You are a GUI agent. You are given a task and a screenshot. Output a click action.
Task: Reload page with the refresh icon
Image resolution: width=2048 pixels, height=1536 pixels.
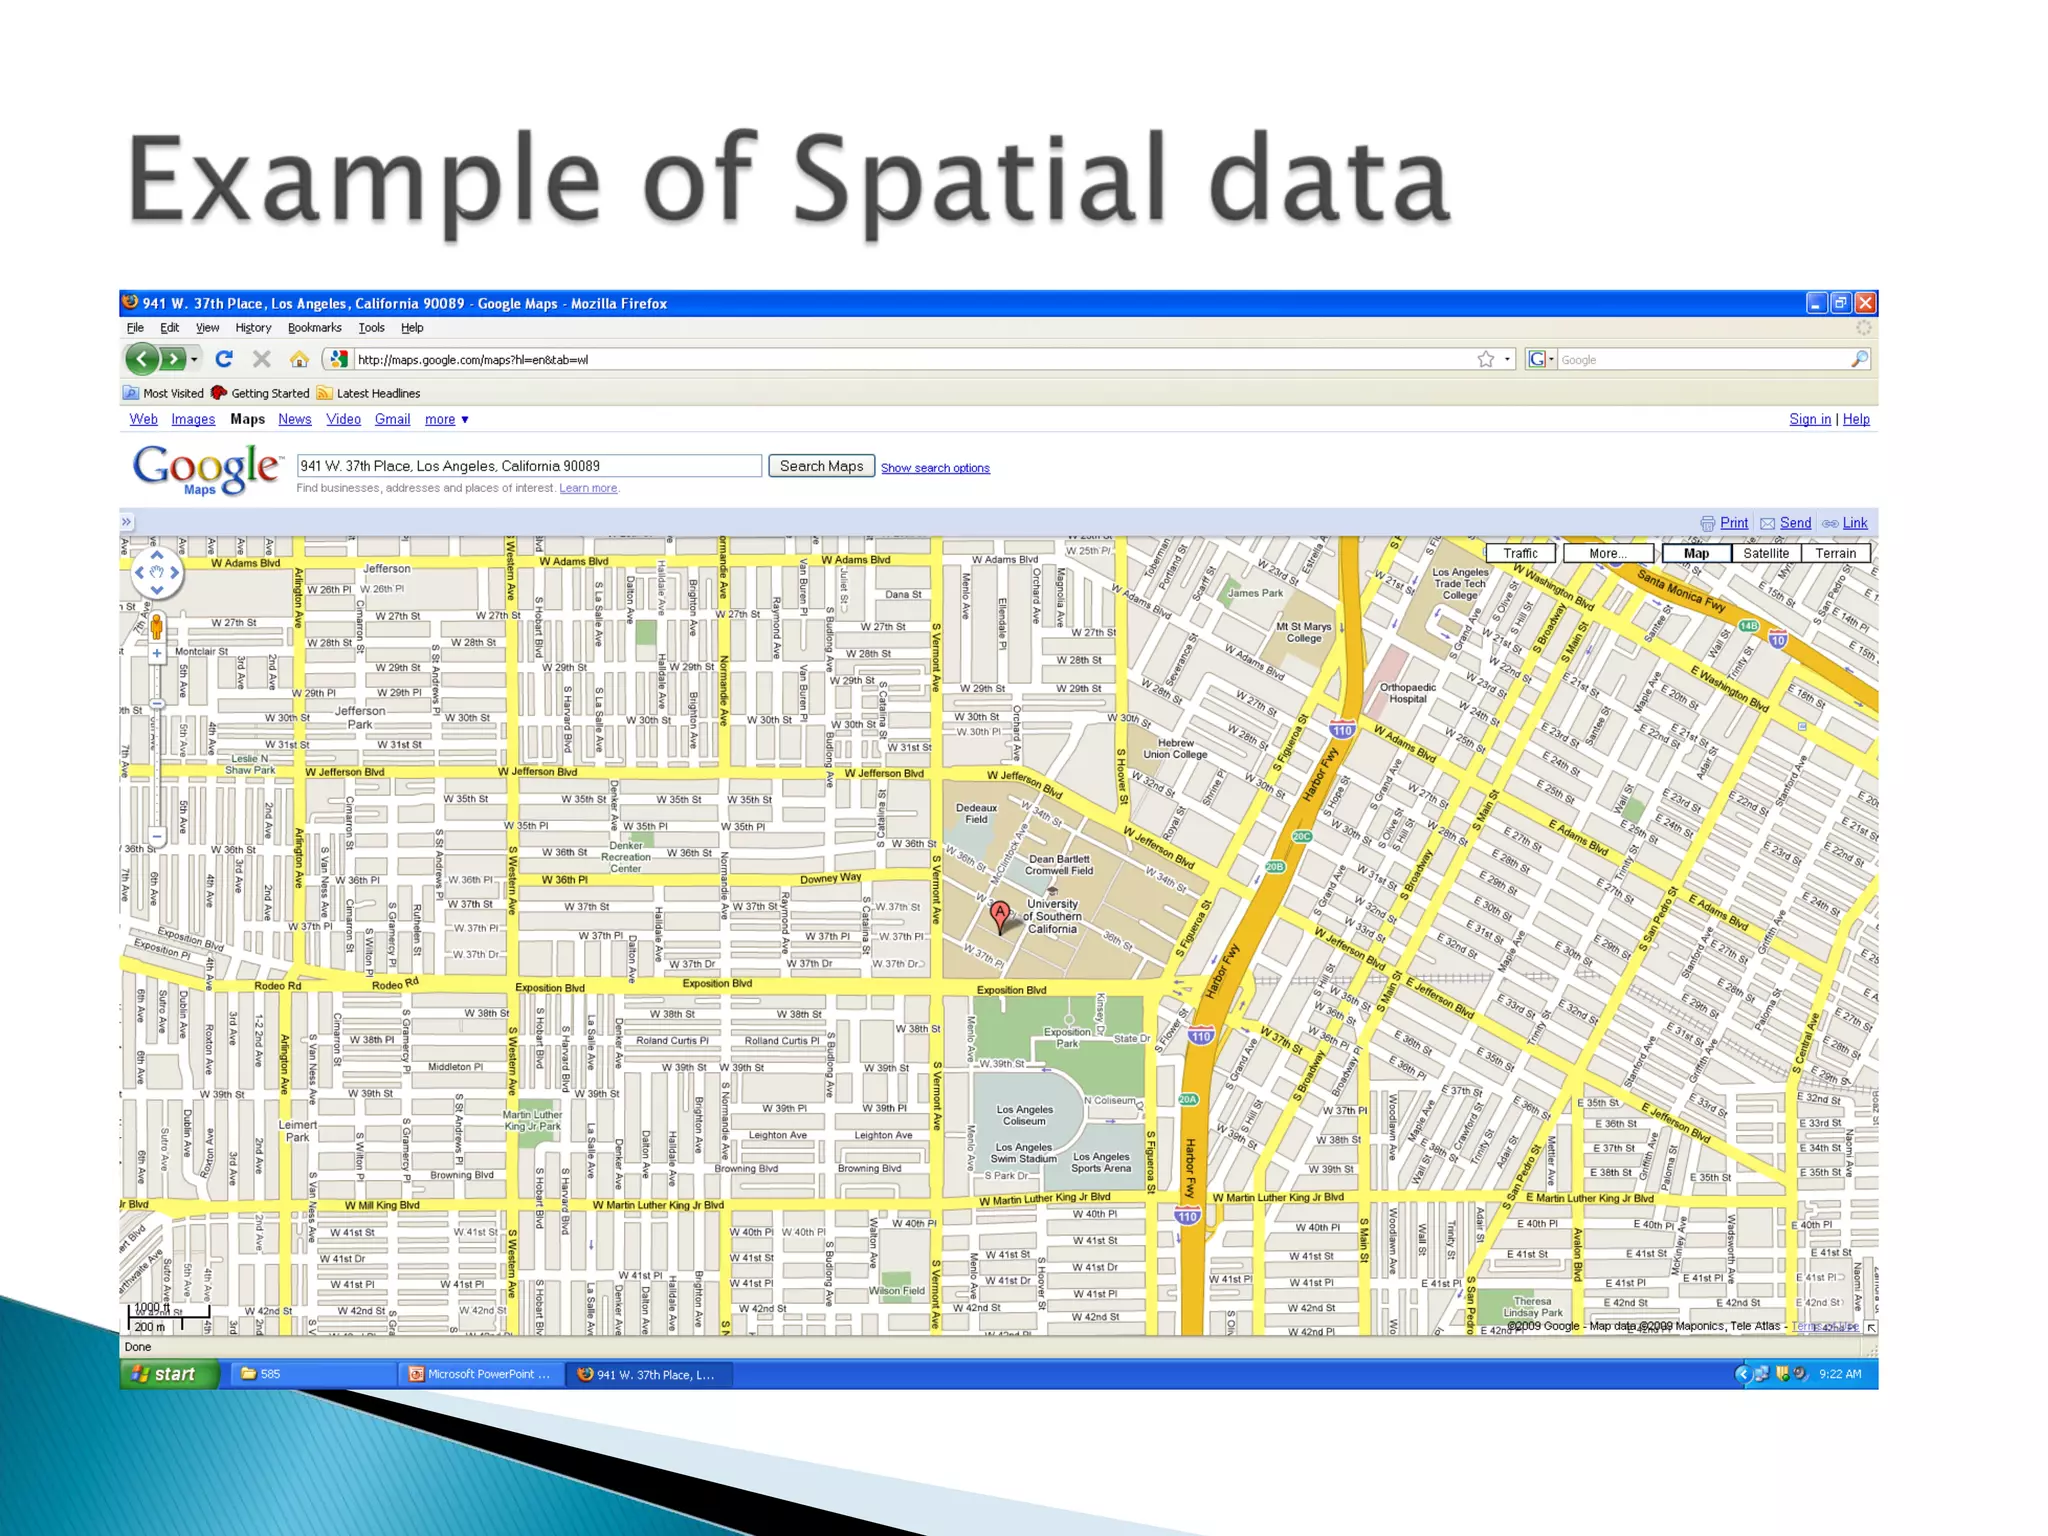tap(224, 359)
